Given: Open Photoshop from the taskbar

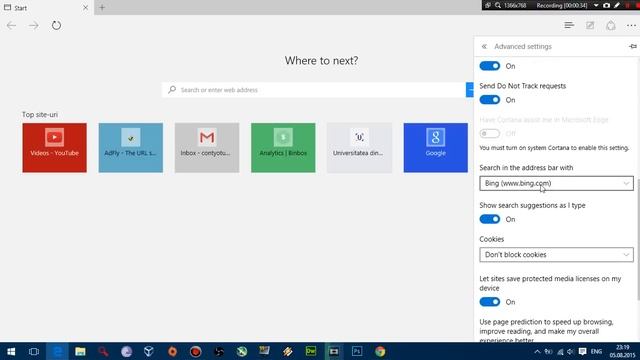Looking at the screenshot, I should tap(357, 351).
